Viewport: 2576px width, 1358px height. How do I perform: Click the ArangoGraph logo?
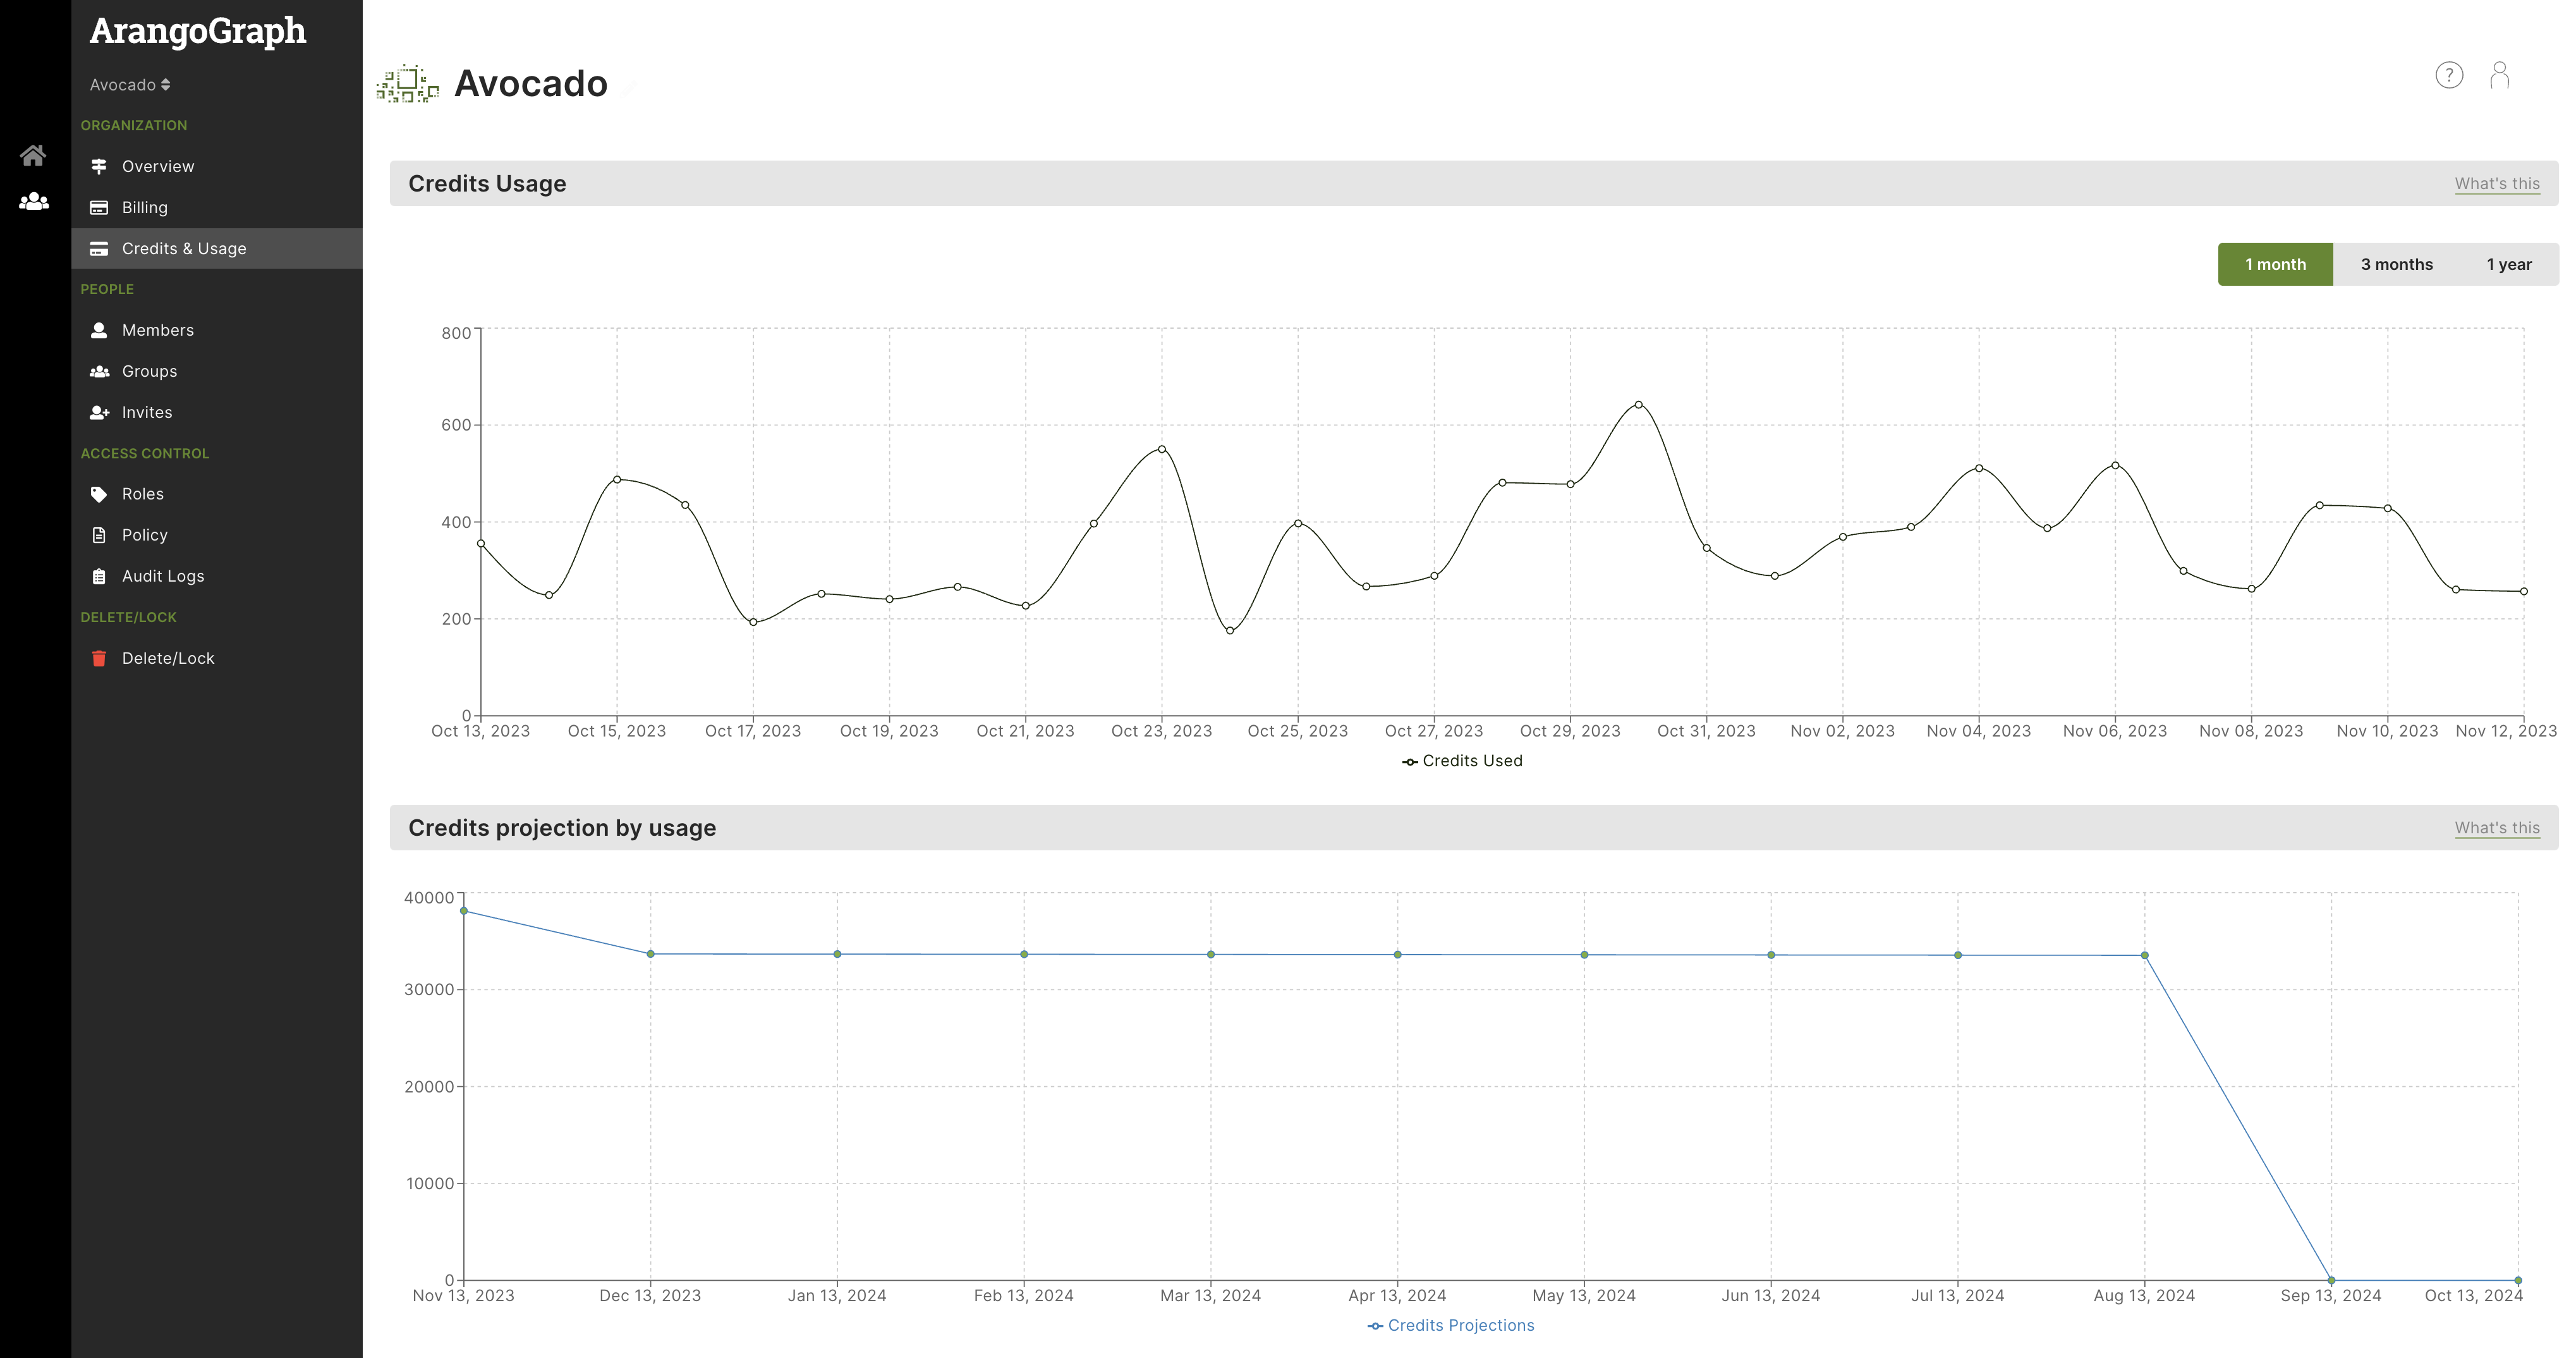pyautogui.click(x=198, y=31)
